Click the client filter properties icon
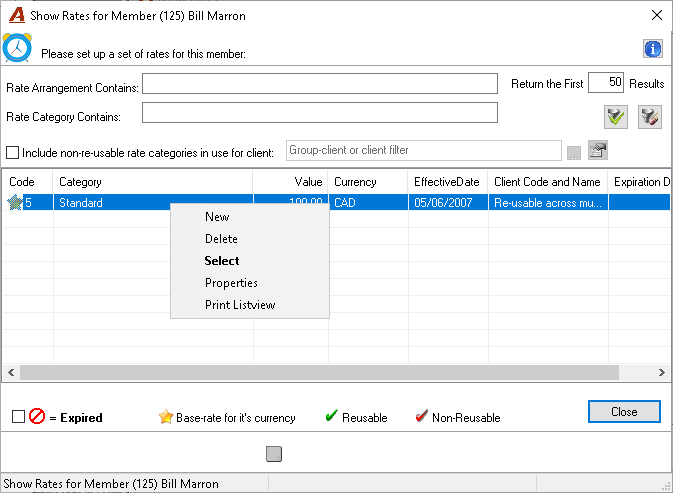The image size is (673, 493). pyautogui.click(x=597, y=150)
